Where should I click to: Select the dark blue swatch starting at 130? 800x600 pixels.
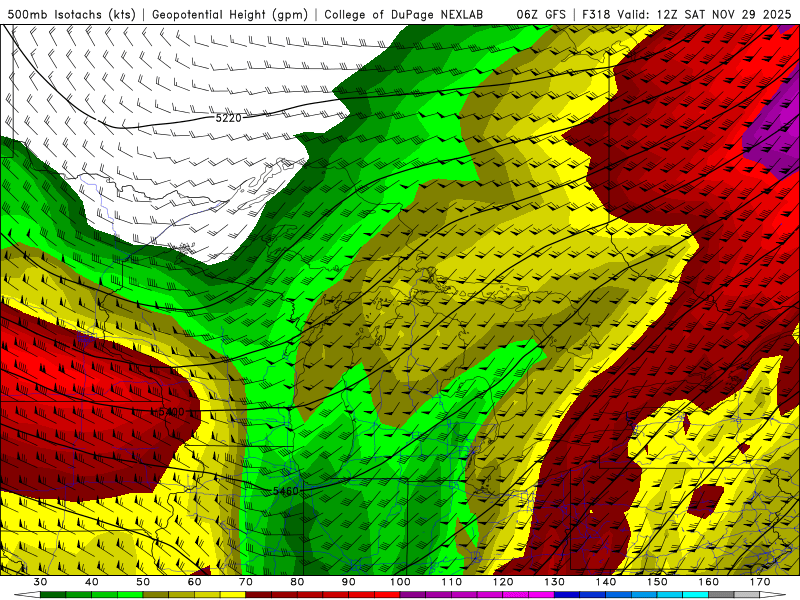567,595
